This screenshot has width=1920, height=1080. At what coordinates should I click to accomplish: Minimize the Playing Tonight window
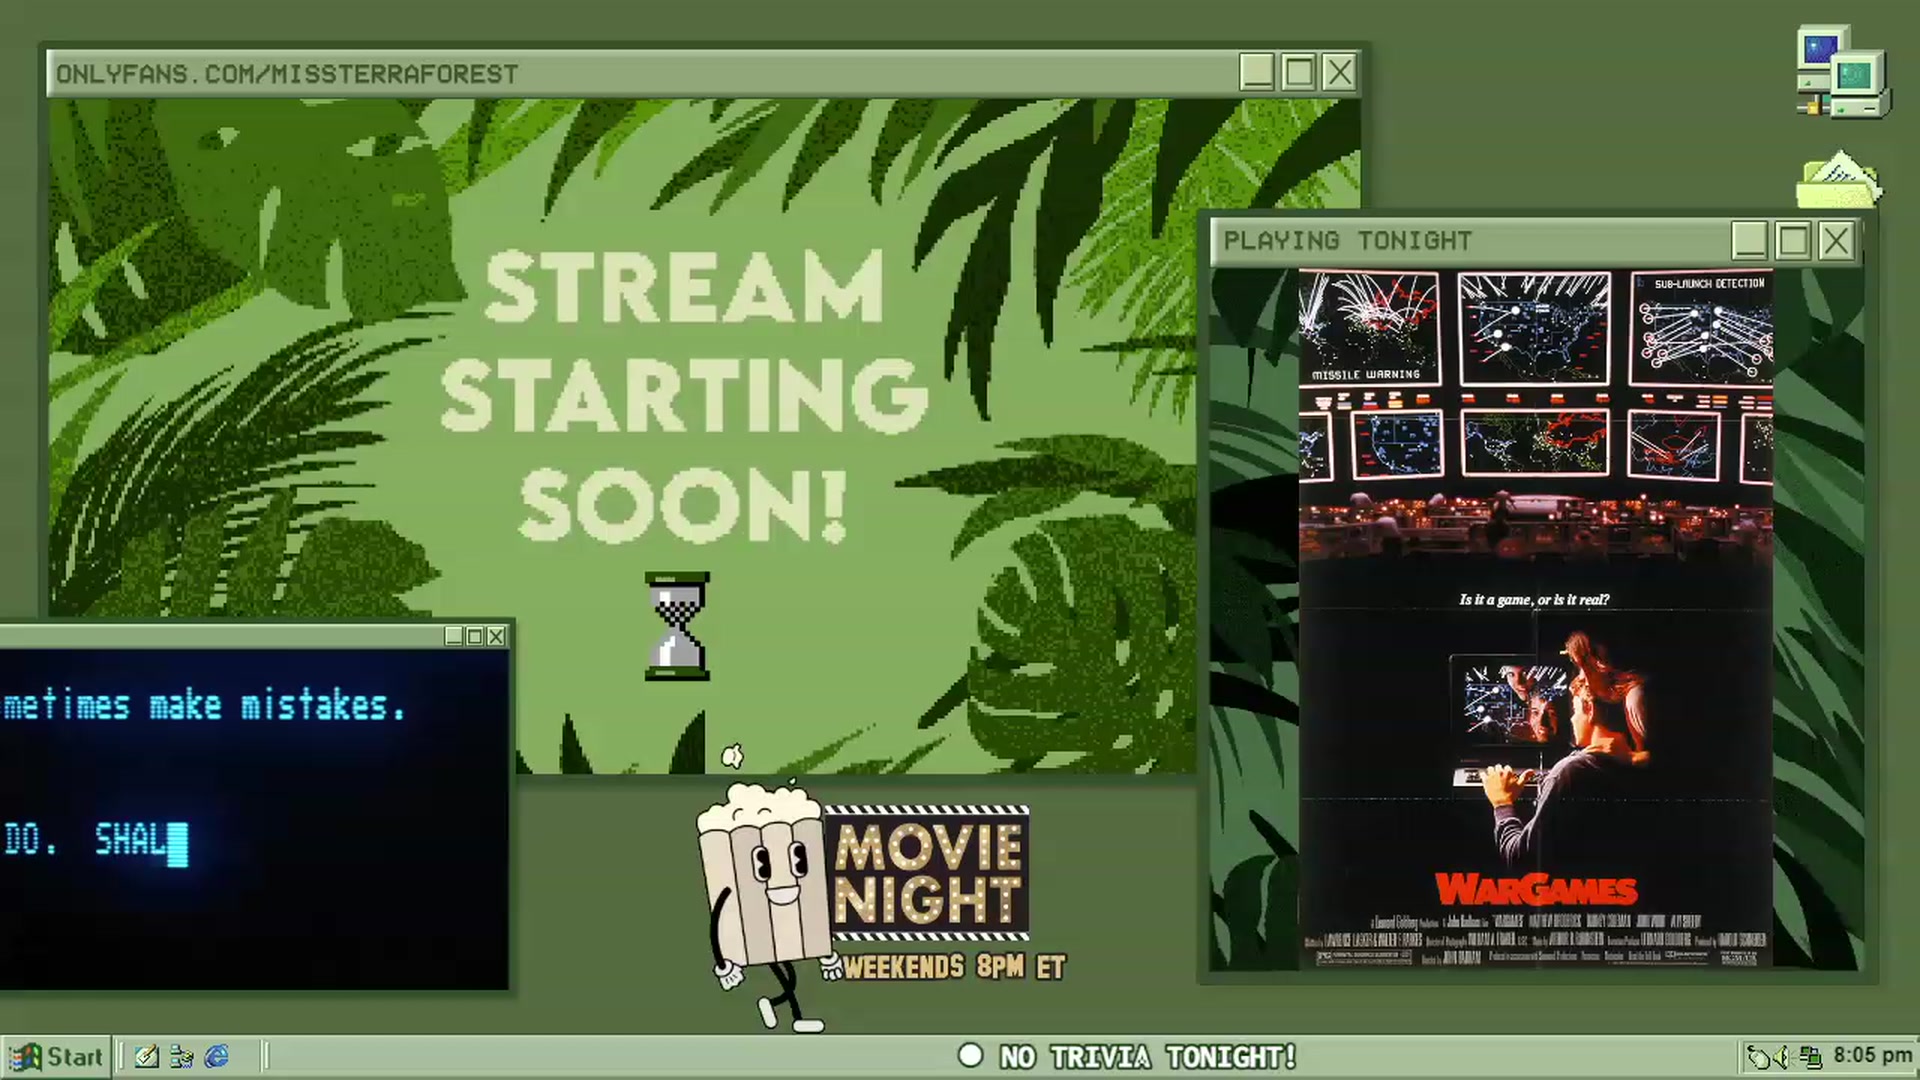click(x=1749, y=241)
